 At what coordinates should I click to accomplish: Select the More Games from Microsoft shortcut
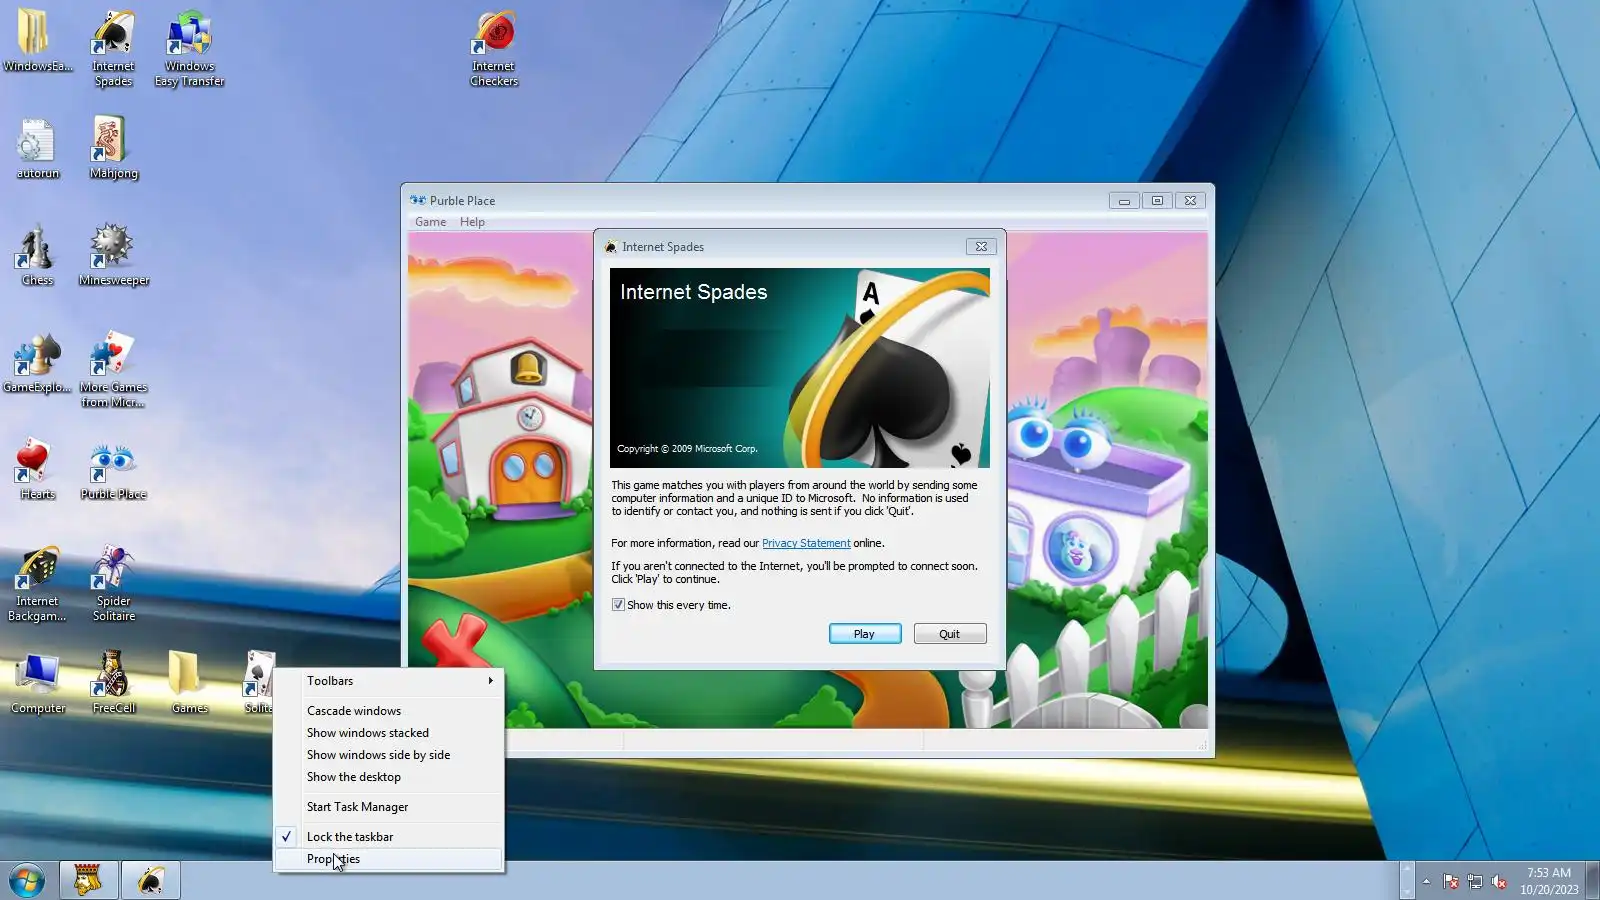[x=113, y=369]
